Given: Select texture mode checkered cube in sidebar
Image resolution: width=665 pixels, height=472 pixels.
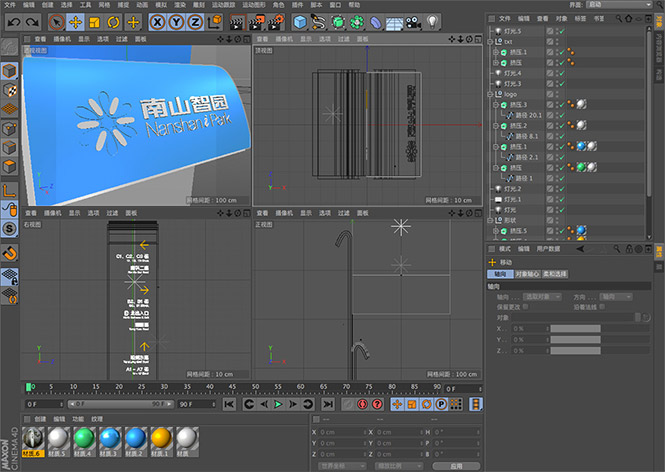Looking at the screenshot, I should point(9,90).
